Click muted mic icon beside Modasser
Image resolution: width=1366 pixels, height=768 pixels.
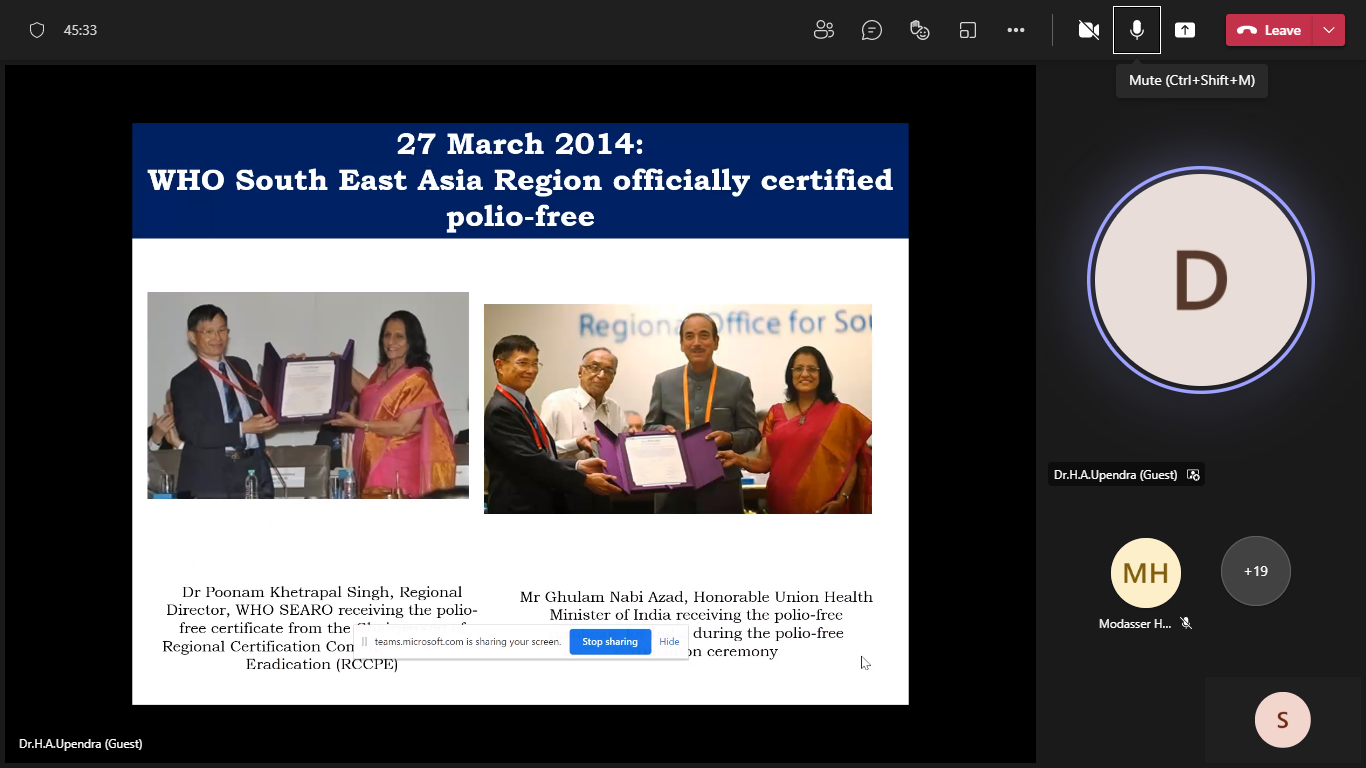[x=1186, y=624]
